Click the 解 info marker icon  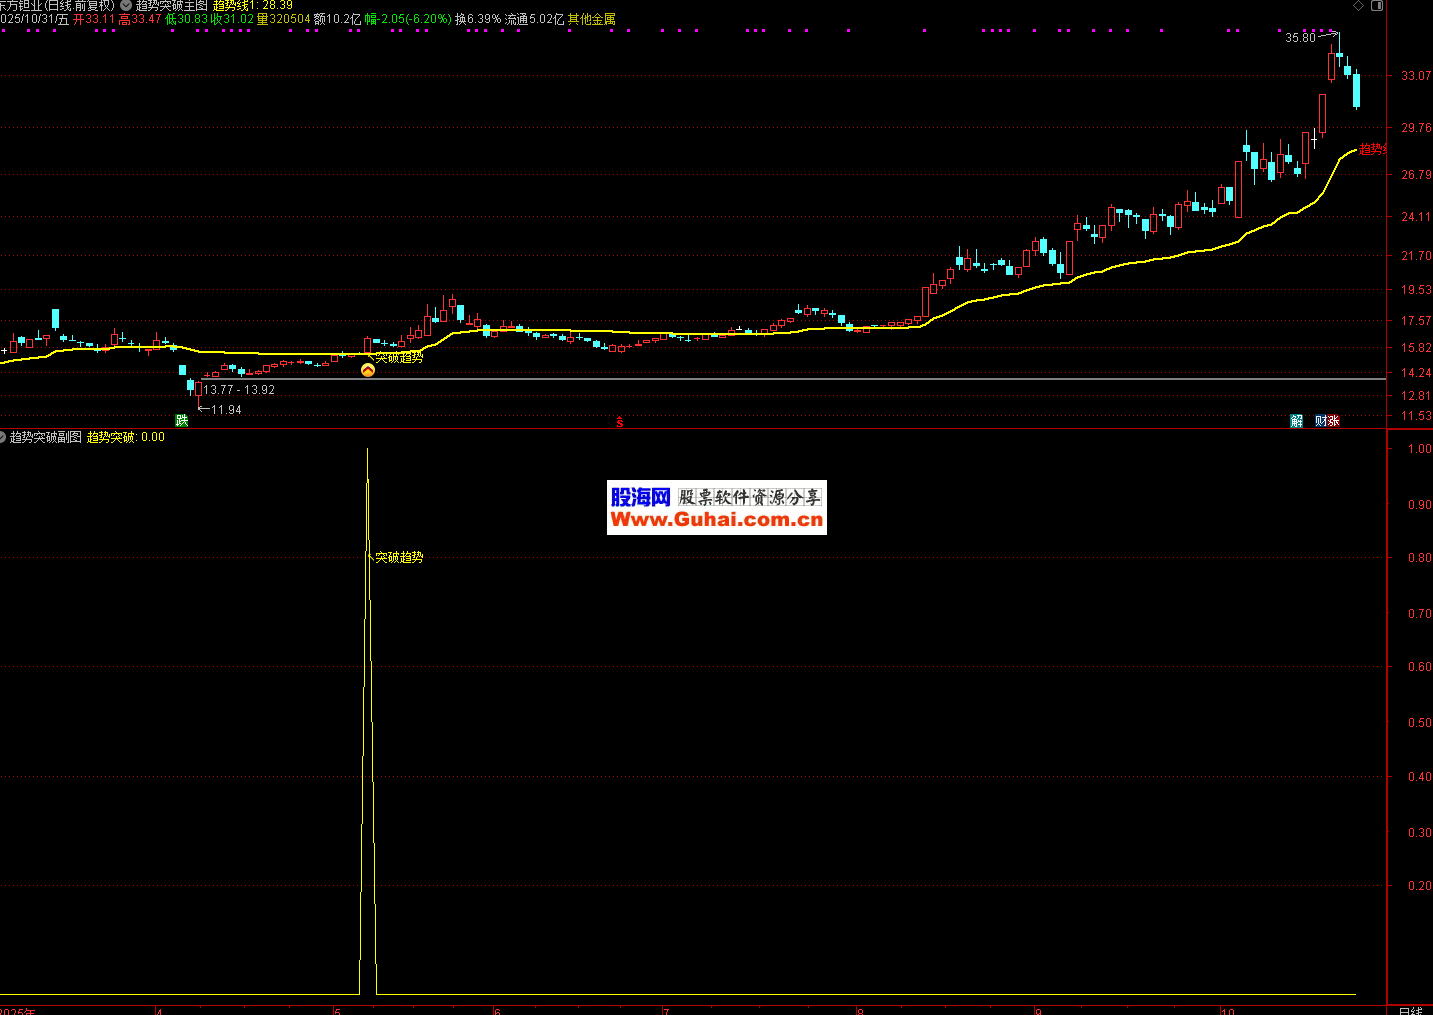coord(1297,421)
